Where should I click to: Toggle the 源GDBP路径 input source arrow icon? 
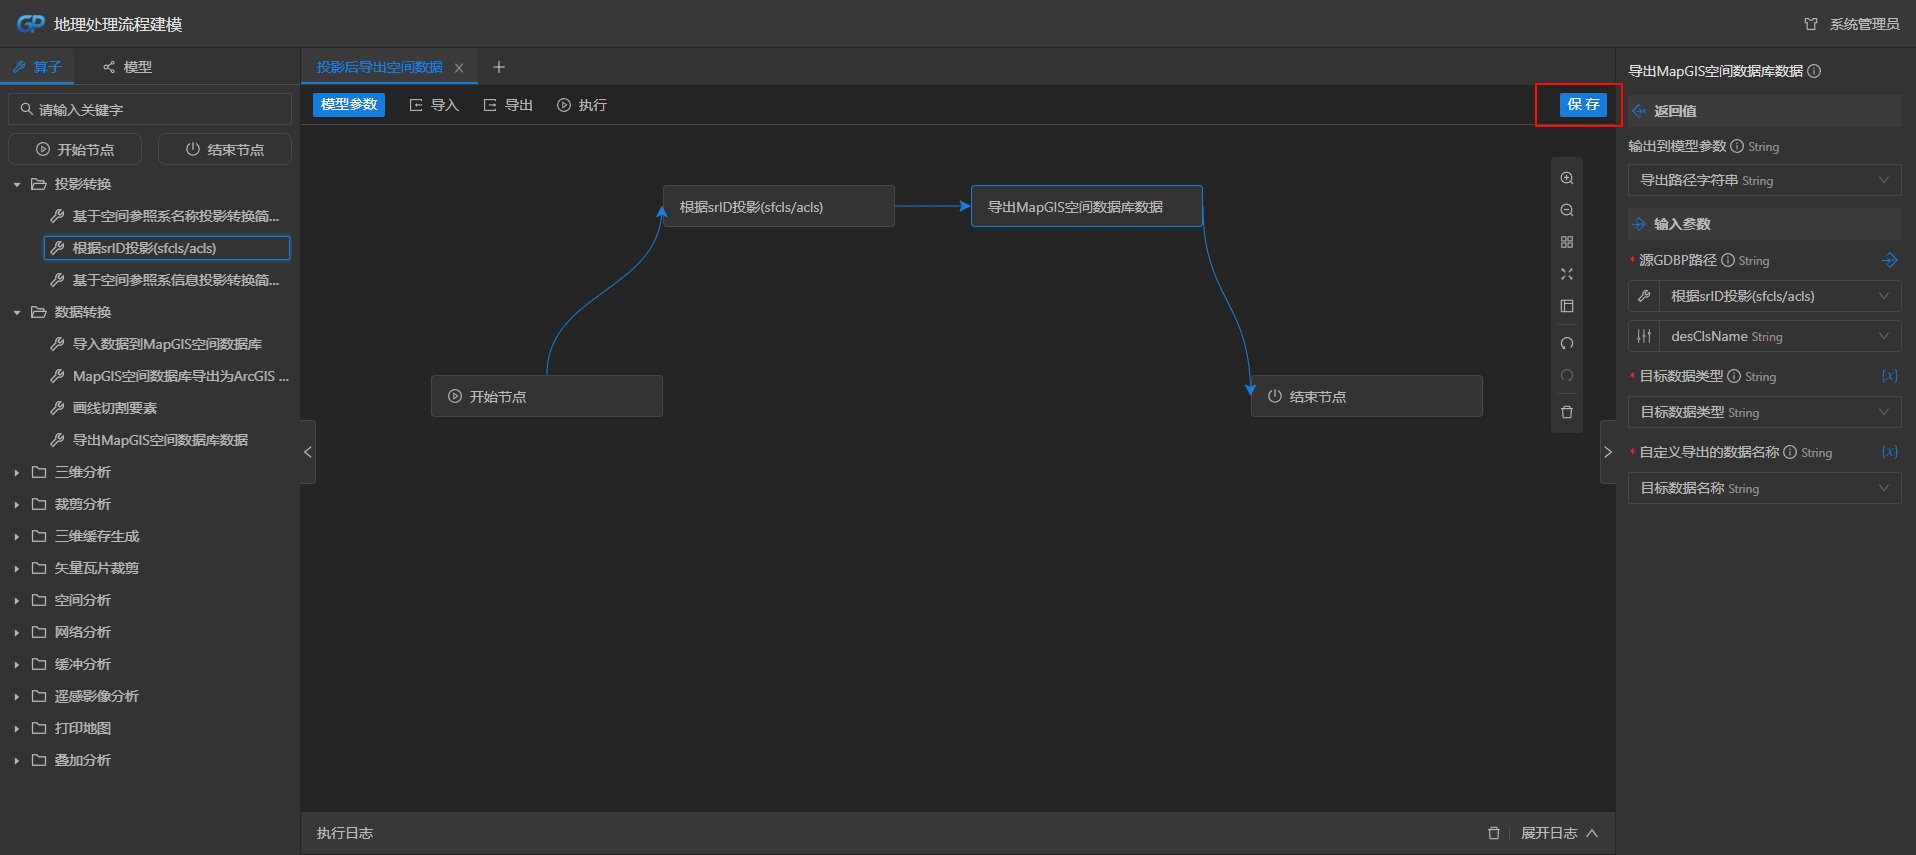(1889, 260)
